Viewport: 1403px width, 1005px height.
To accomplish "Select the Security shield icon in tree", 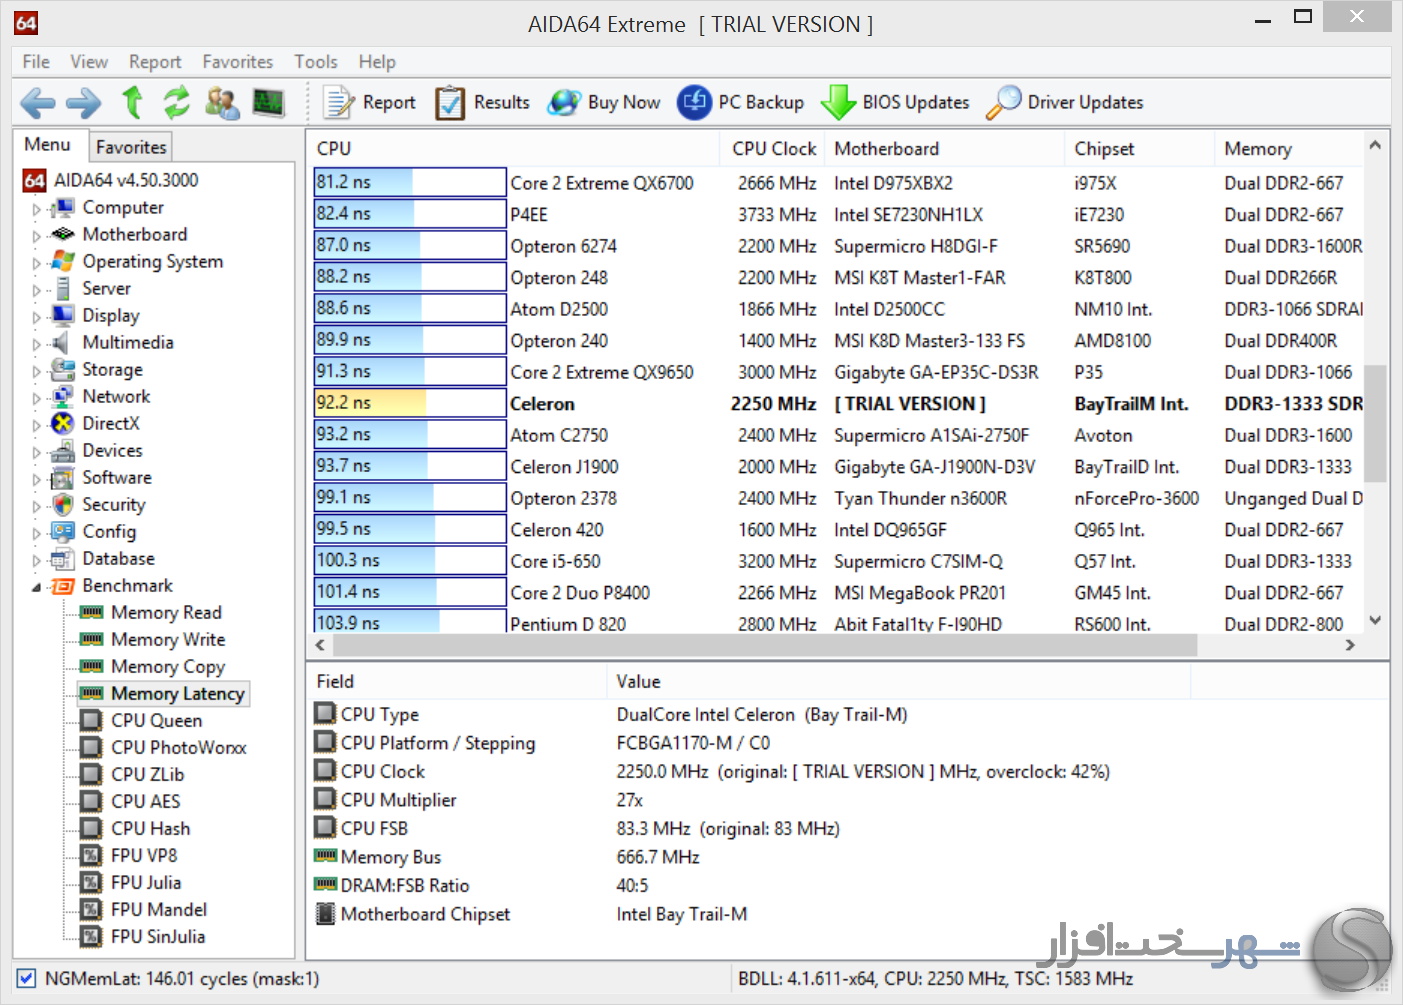I will [x=63, y=504].
